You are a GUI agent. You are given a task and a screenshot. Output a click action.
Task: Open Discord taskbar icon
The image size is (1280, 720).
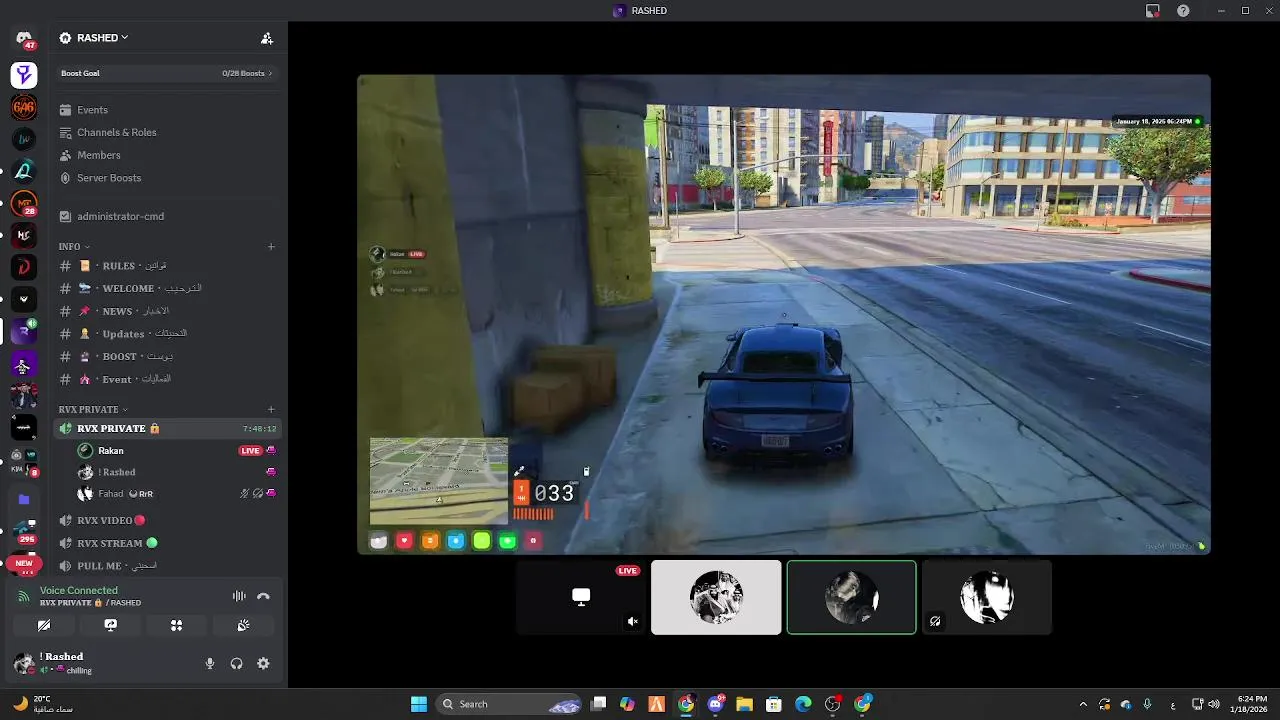716,704
